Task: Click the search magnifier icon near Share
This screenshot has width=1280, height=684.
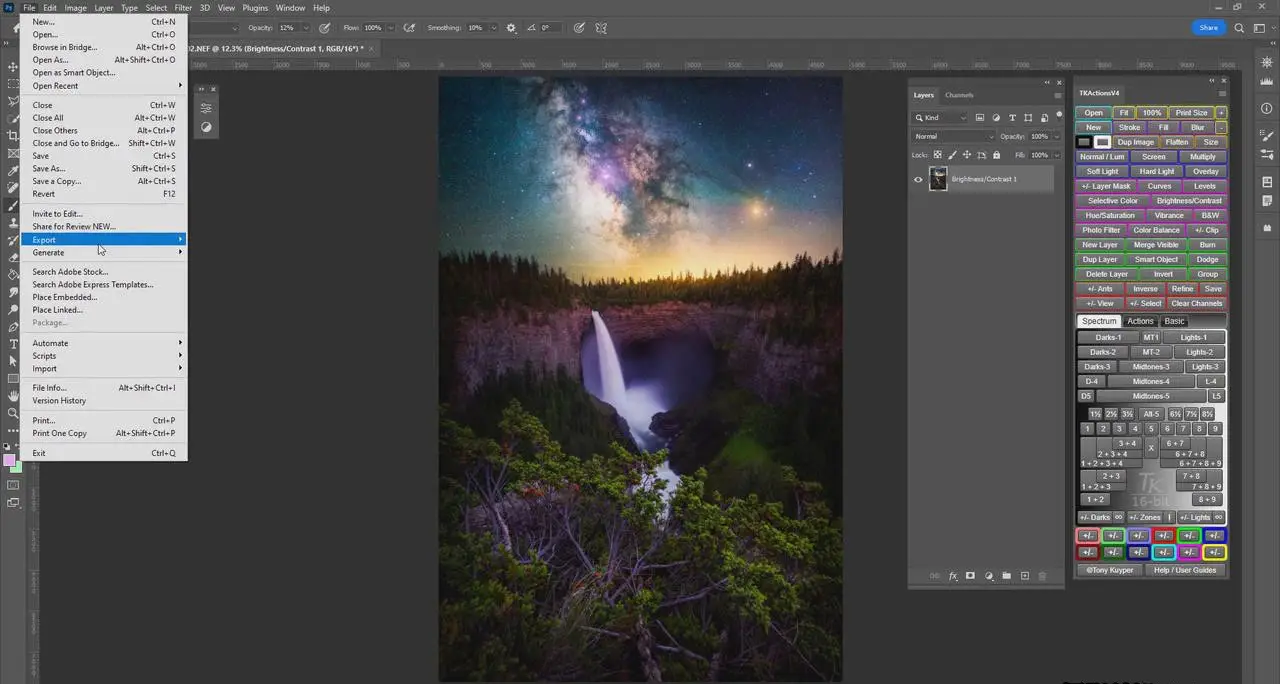Action: 1240,28
